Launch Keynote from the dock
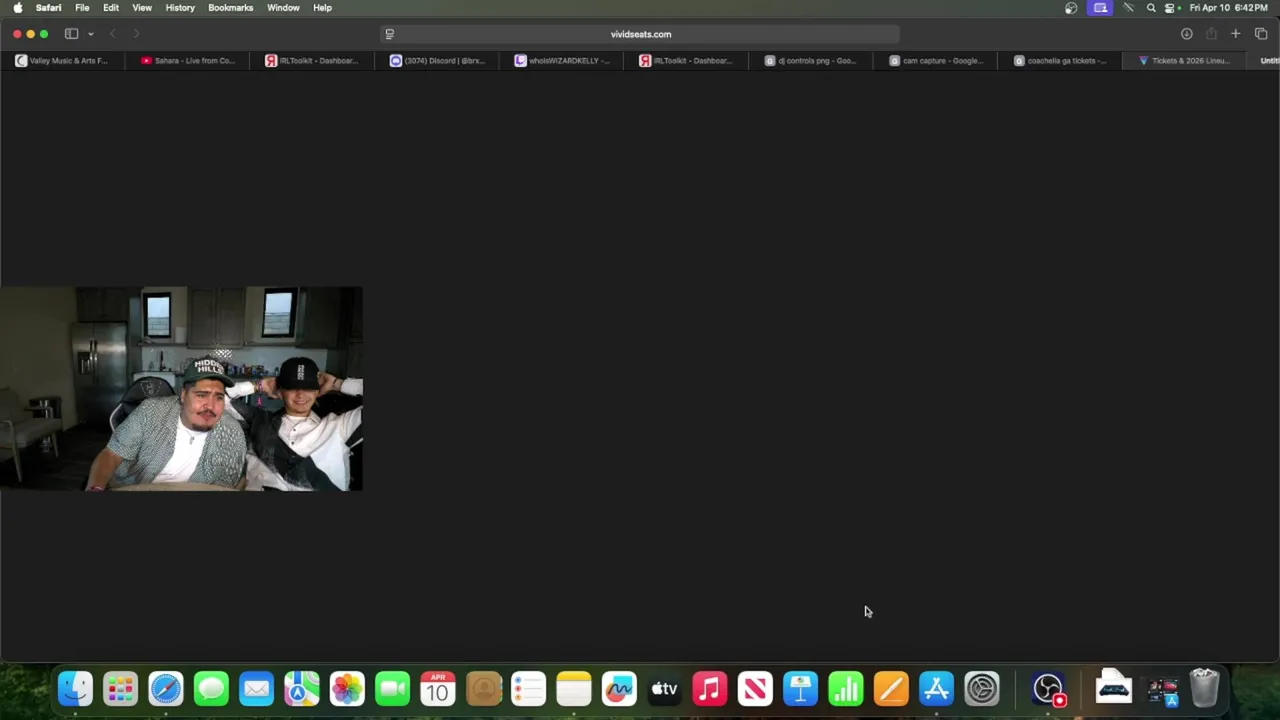Image resolution: width=1280 pixels, height=720 pixels. [800, 689]
